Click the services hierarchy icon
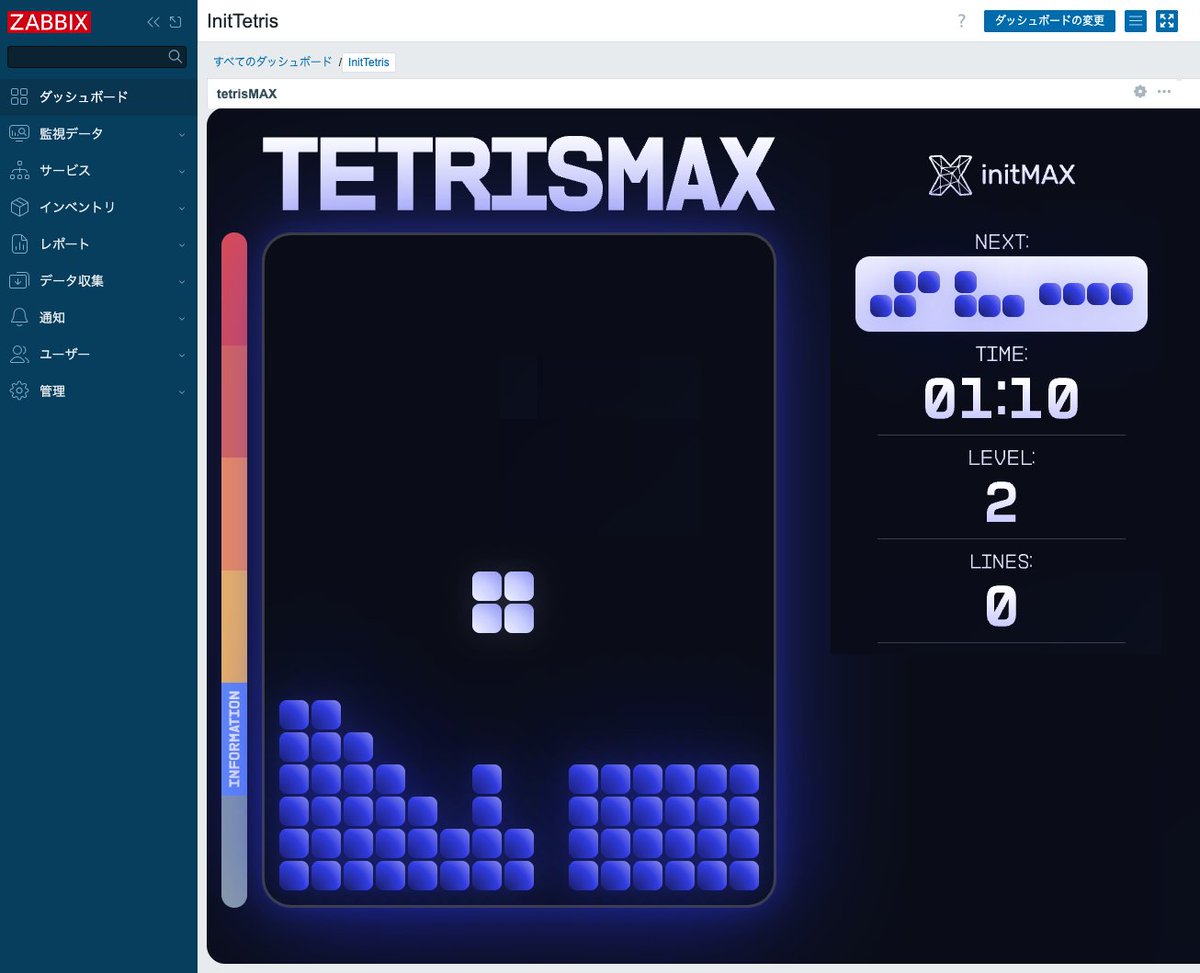This screenshot has height=973, width=1200. [19, 171]
